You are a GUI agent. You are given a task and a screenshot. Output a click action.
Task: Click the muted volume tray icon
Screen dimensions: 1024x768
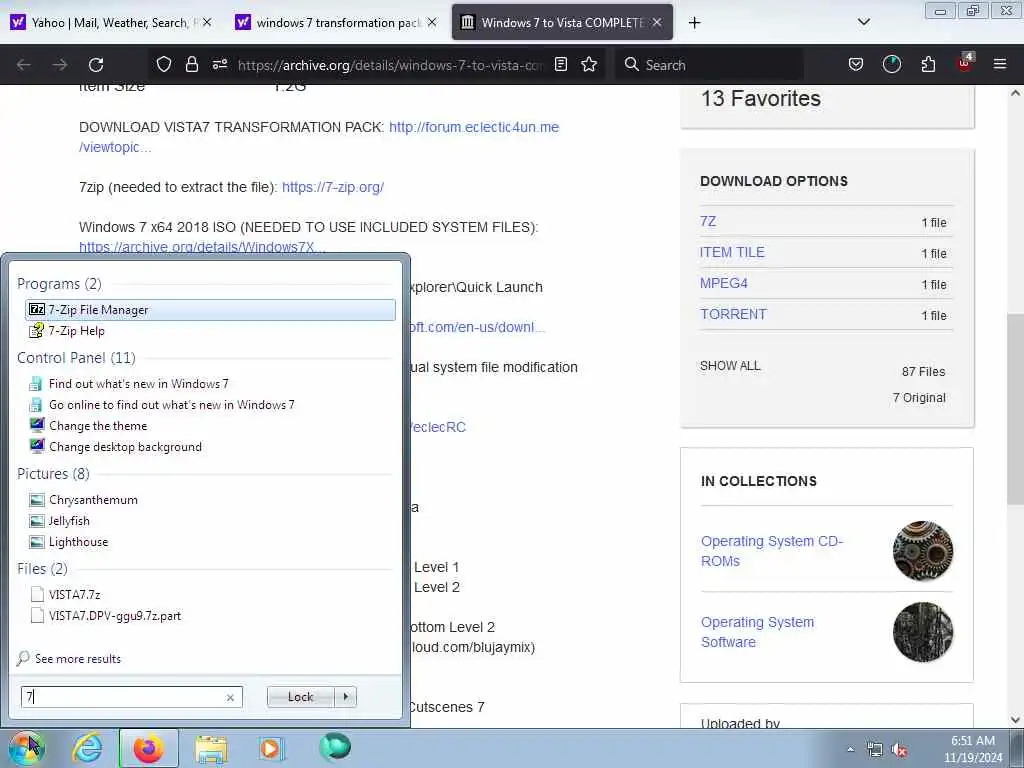click(899, 750)
